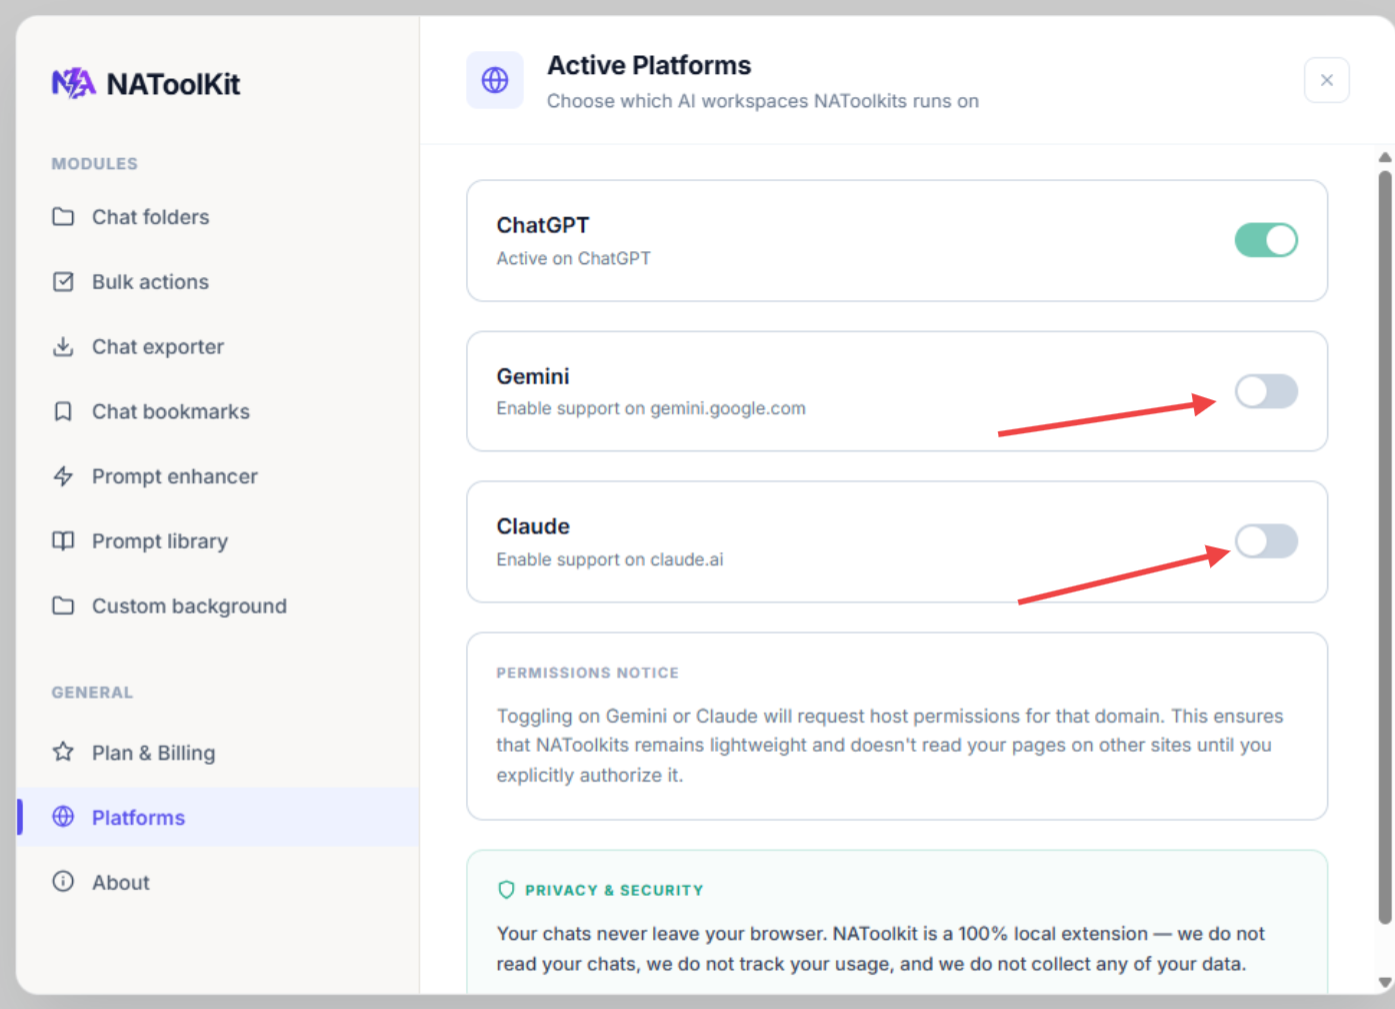The height and width of the screenshot is (1009, 1395).
Task: Click 'Enable support on claude.ai' text
Action: coord(610,559)
